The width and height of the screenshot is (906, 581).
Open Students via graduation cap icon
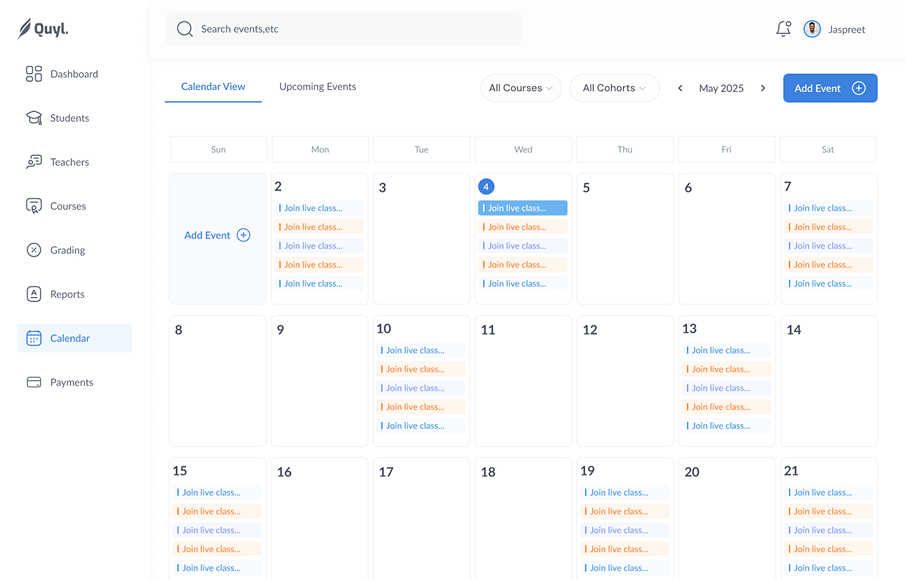click(x=34, y=118)
